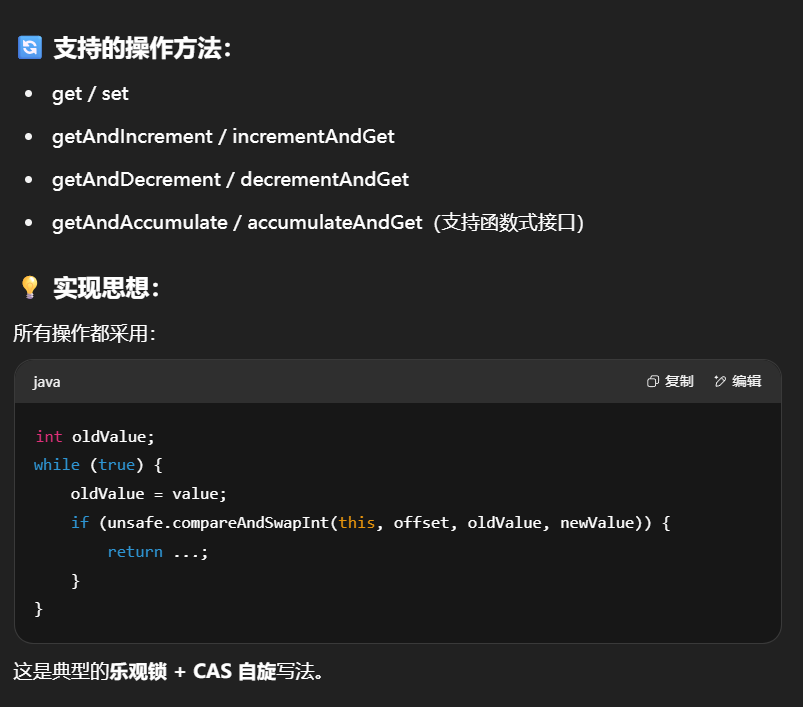Click the getAndDecrement / decrementAndGet list item

(x=230, y=180)
